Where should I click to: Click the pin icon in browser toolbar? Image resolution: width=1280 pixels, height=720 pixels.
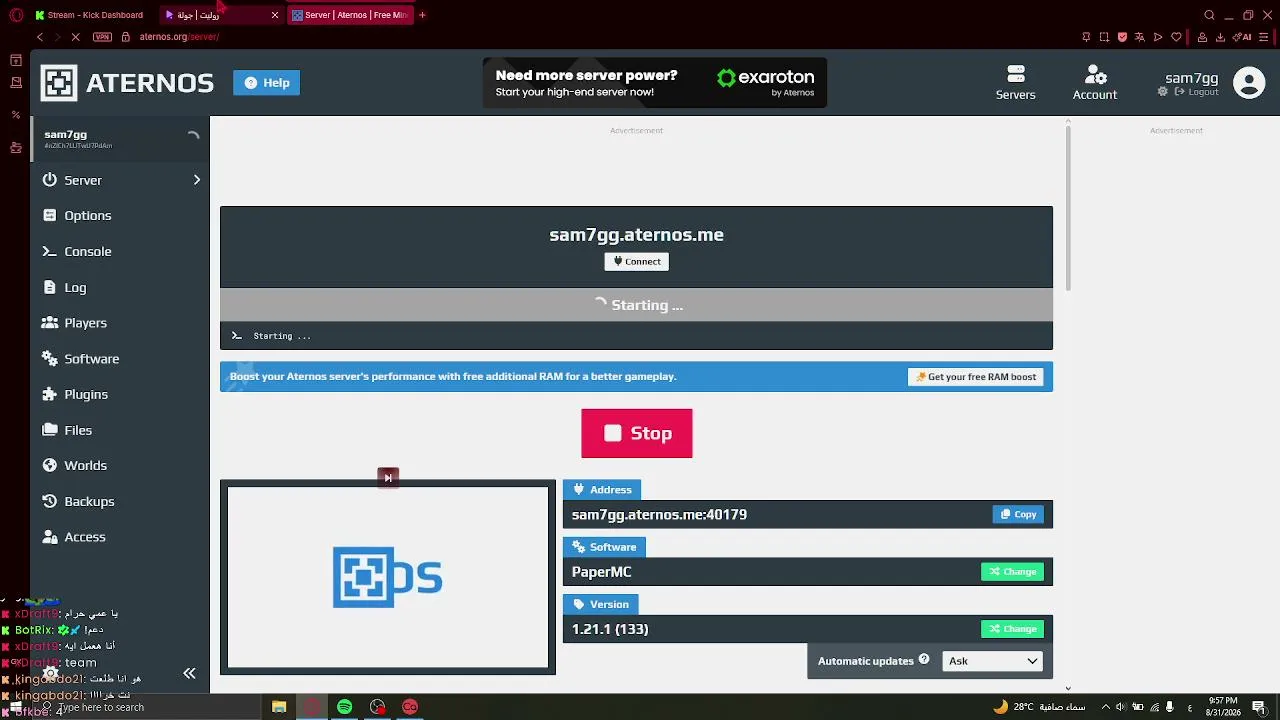coord(1086,37)
